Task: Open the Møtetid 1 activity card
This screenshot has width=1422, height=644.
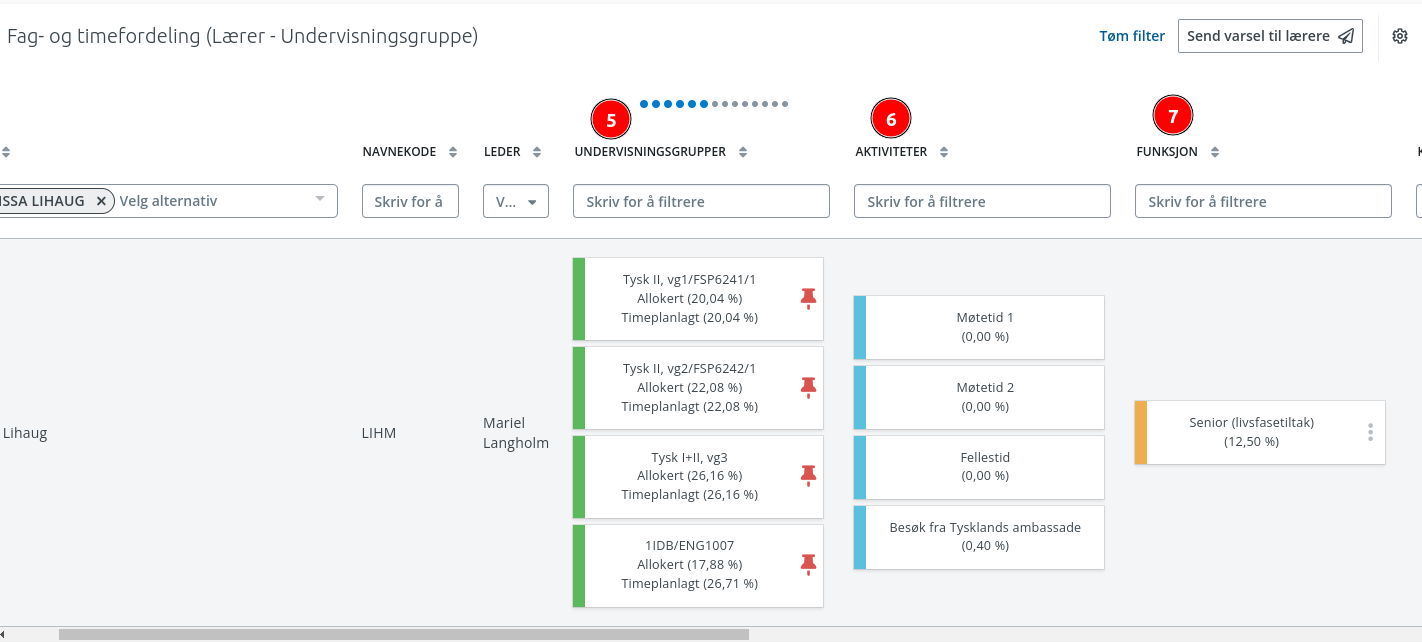Action: (979, 327)
